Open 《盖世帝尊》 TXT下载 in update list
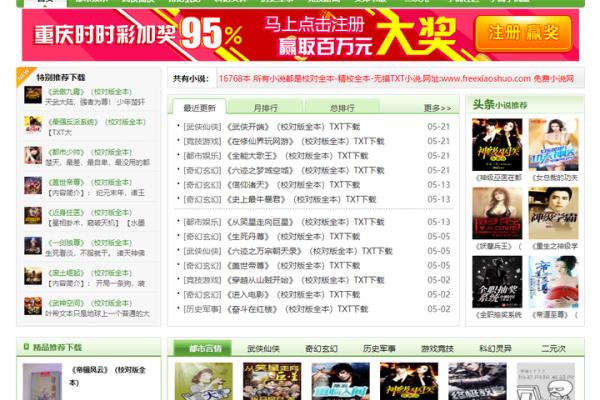 pyautogui.click(x=293, y=266)
